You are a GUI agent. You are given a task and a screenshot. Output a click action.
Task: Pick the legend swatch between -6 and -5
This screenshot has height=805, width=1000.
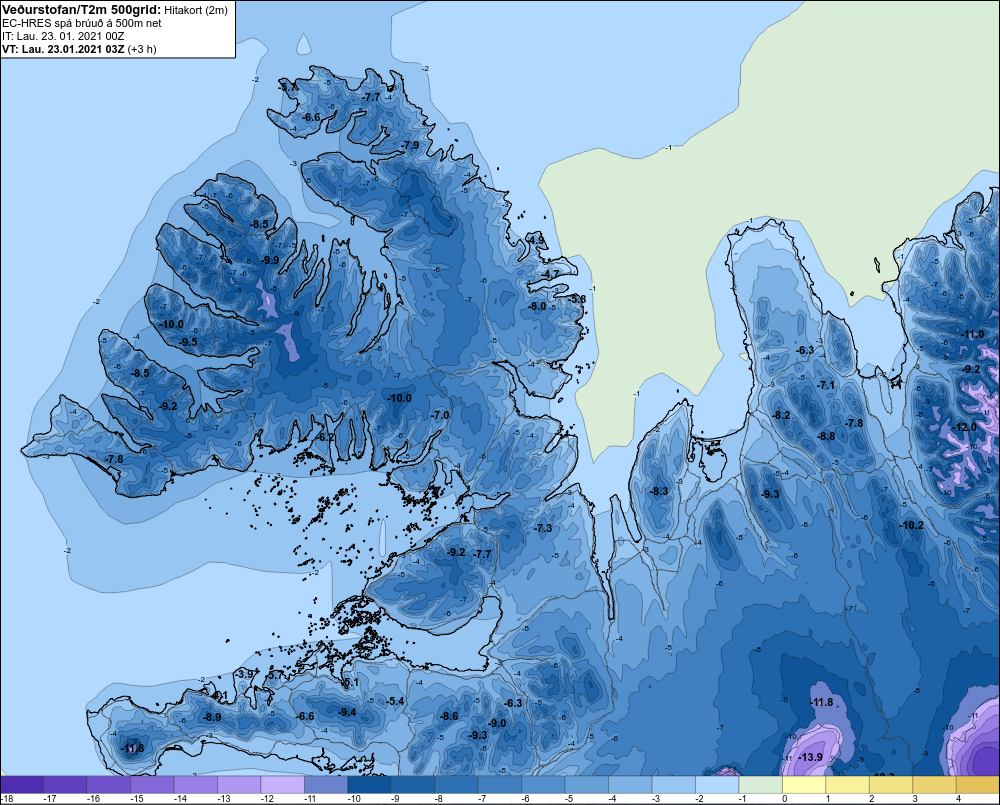click(543, 785)
